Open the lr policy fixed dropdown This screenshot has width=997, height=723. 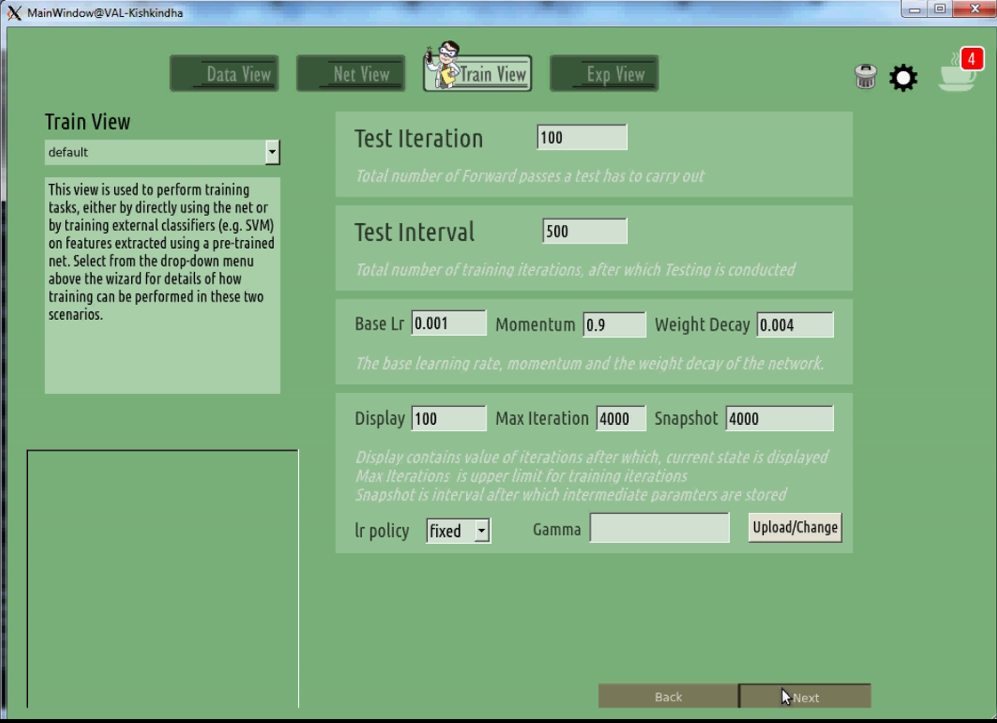click(x=458, y=530)
